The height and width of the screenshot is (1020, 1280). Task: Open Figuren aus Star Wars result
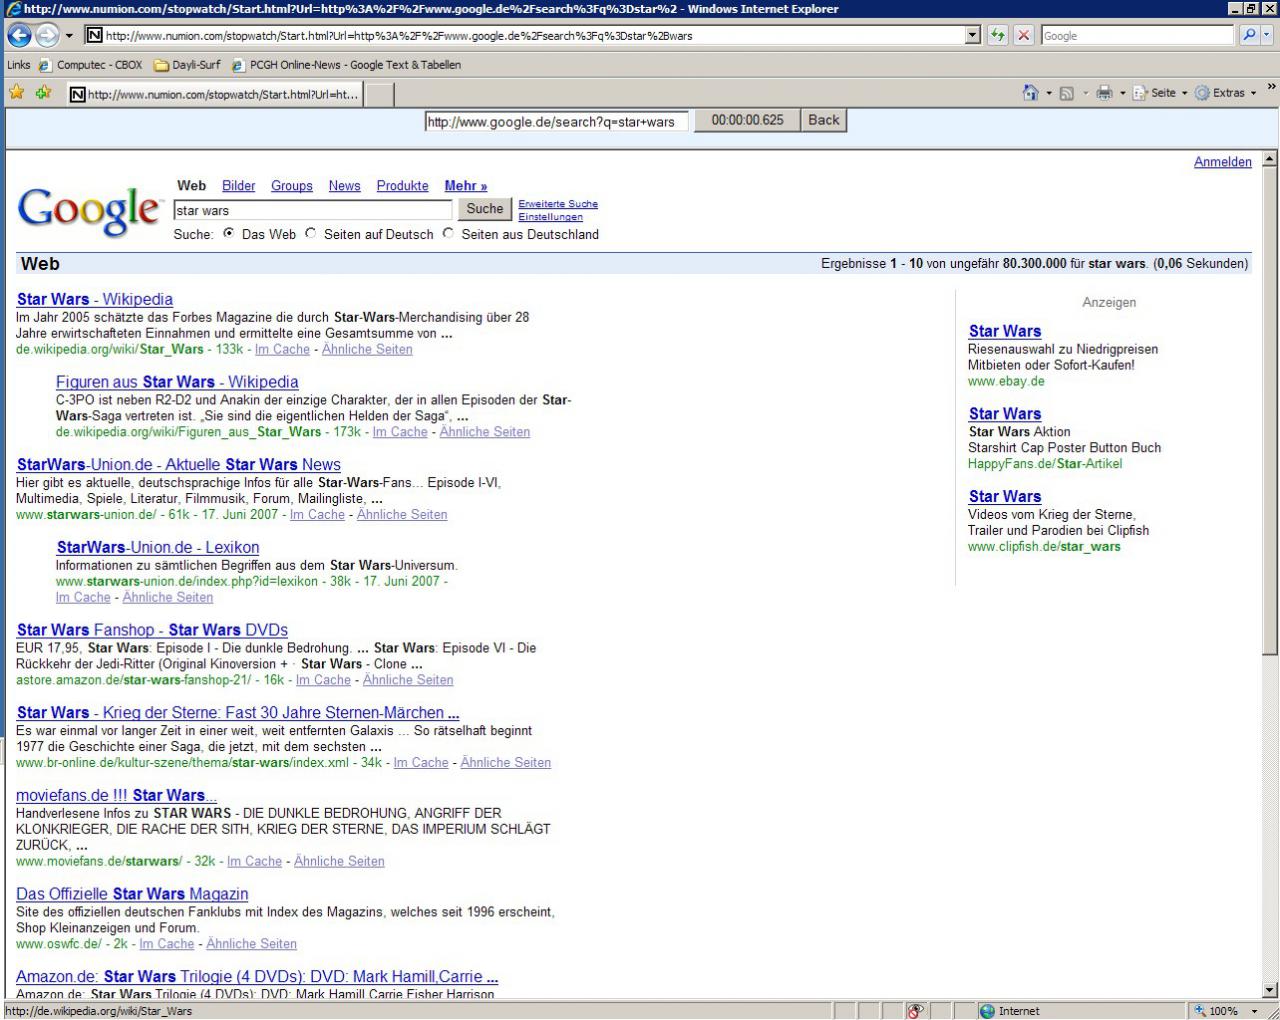(x=177, y=382)
